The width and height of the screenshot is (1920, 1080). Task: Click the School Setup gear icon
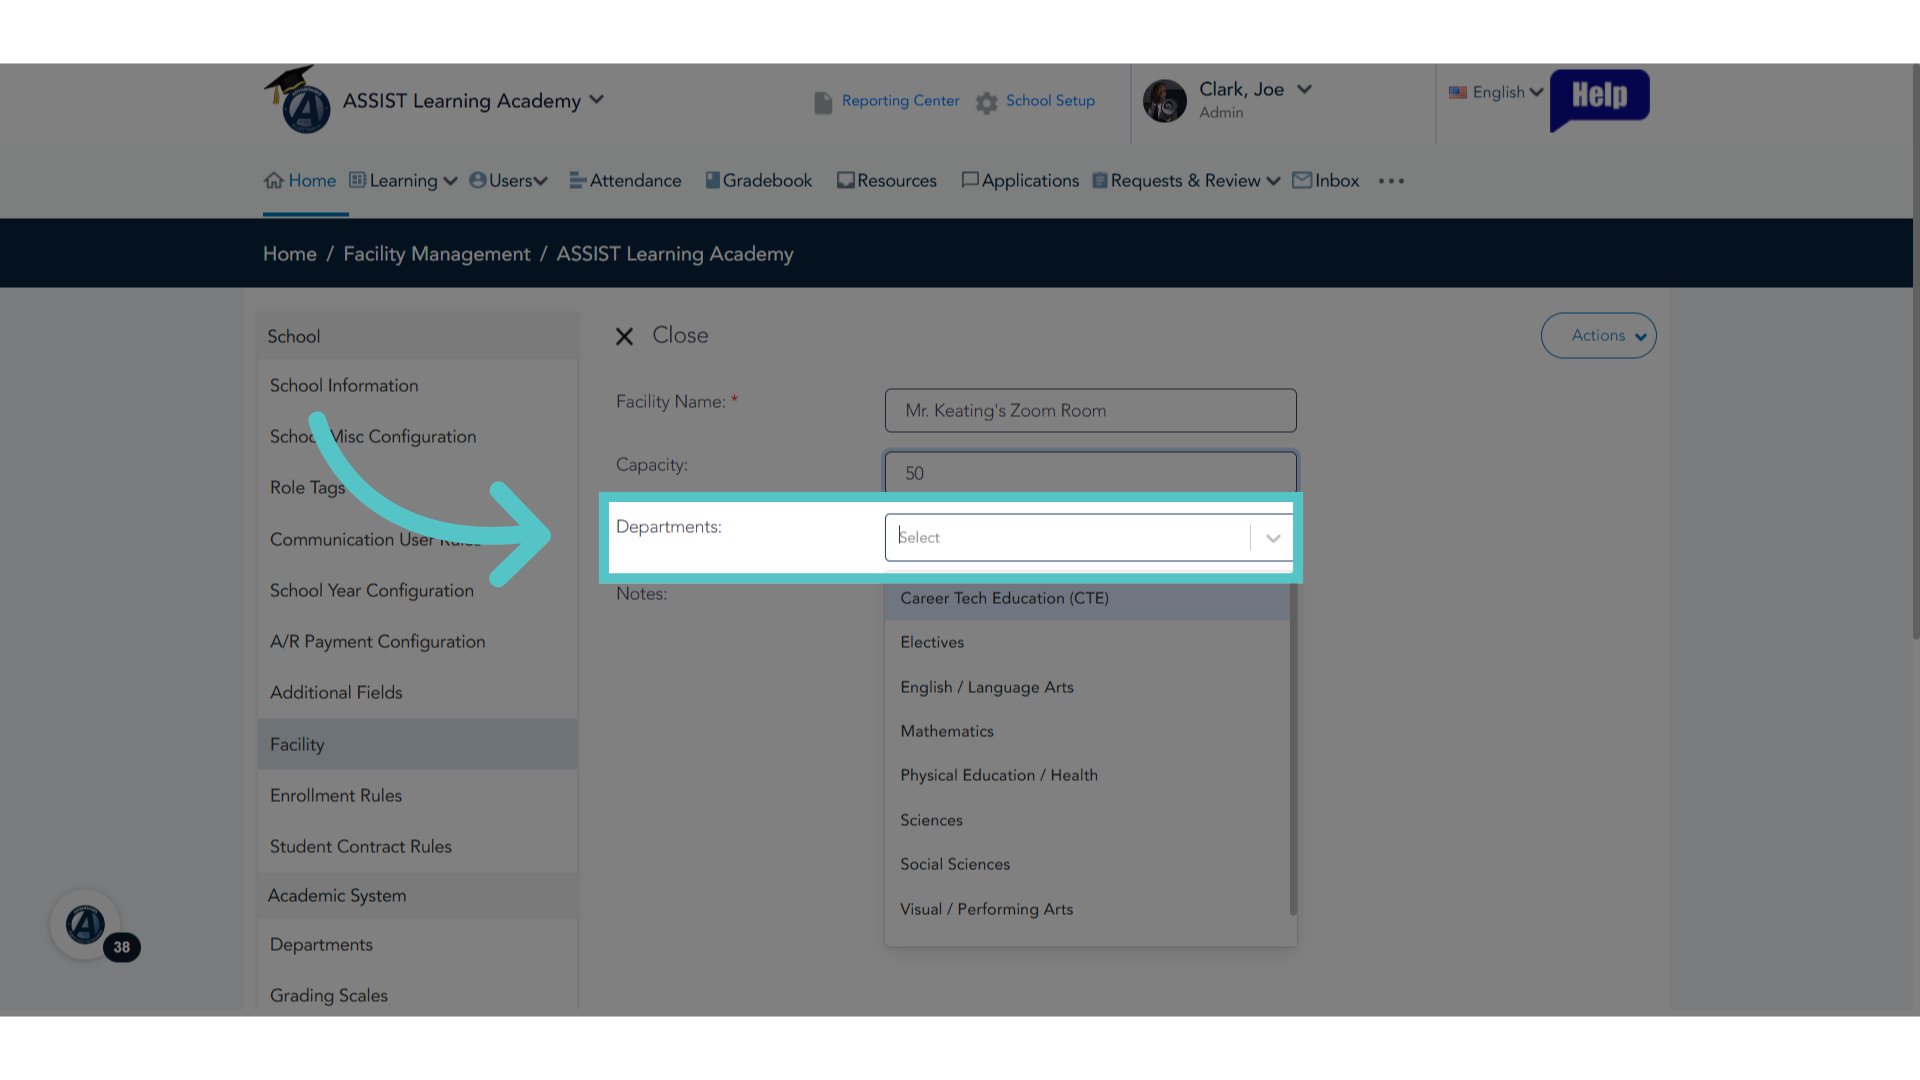point(987,102)
